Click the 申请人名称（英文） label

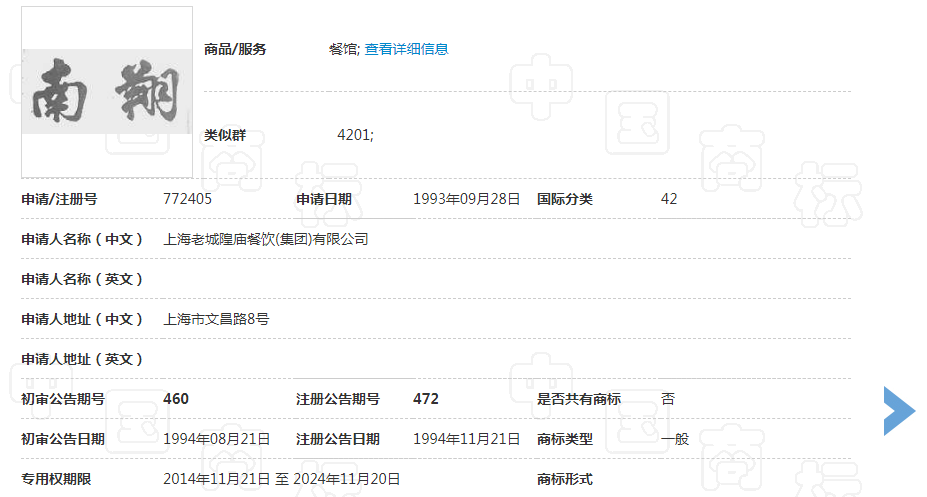[82, 279]
